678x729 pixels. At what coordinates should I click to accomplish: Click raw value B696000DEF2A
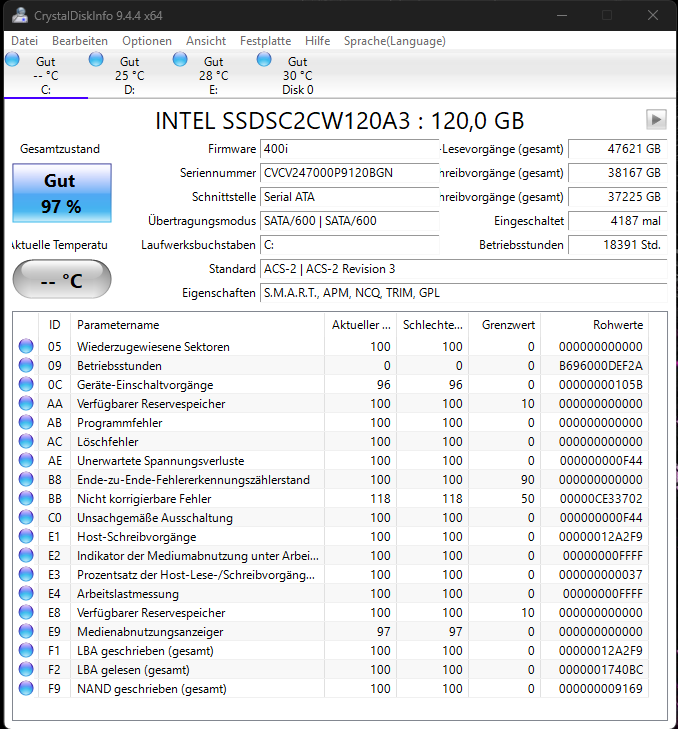[x=601, y=366]
